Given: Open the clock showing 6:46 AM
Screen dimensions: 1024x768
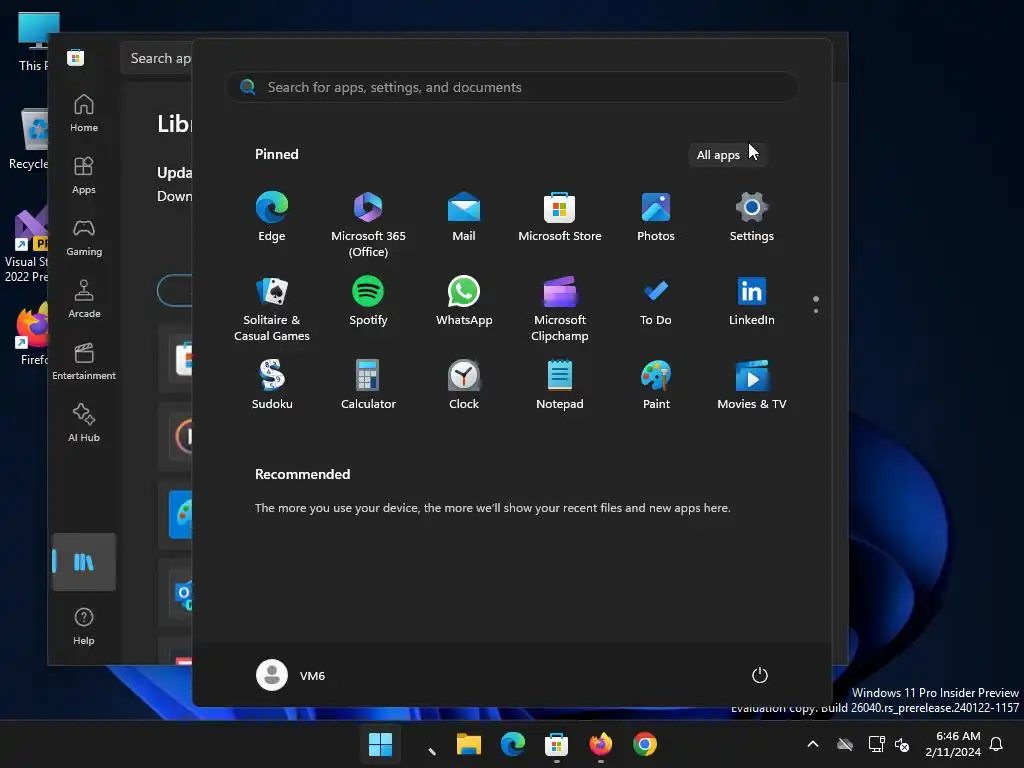Looking at the screenshot, I should tap(953, 744).
